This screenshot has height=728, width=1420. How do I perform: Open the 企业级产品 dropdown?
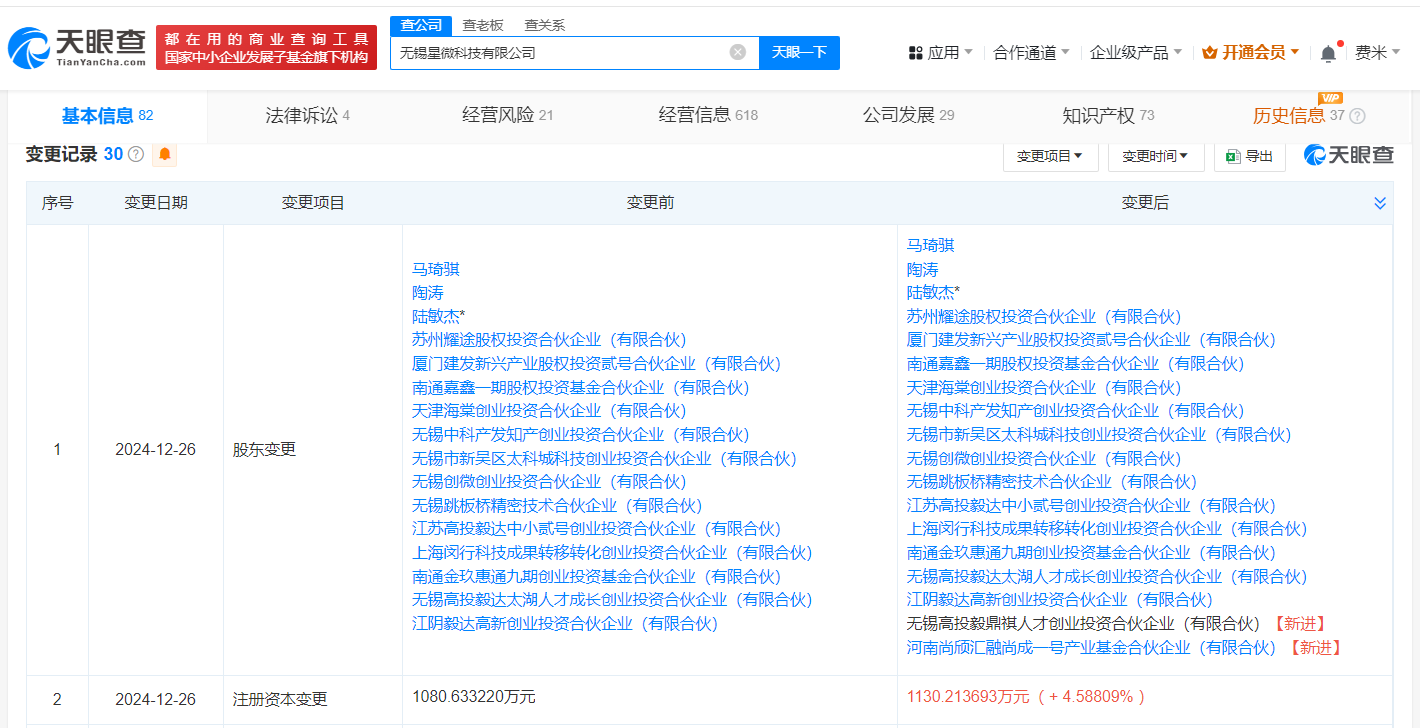click(x=1136, y=53)
